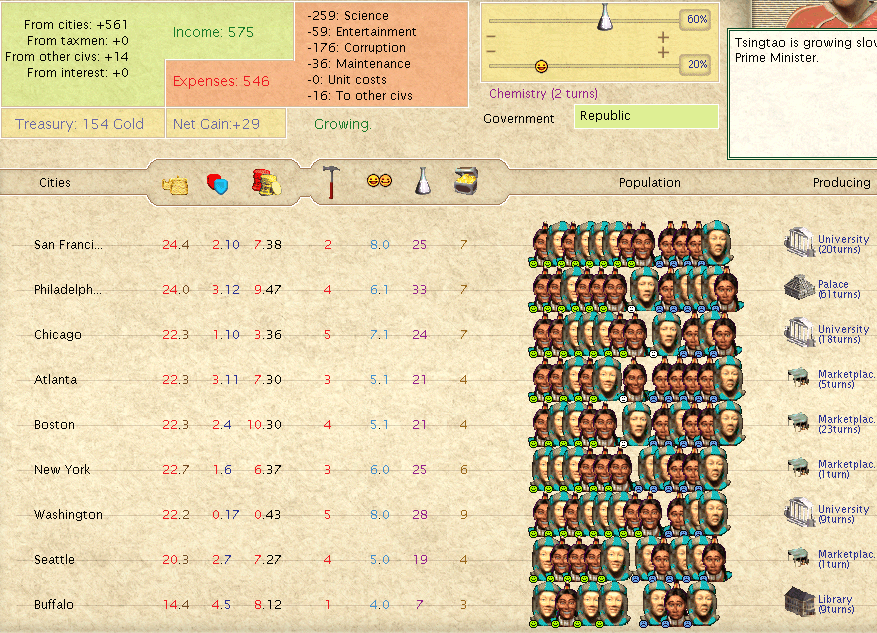Change Atlanta's Marketplace (5turns) production

click(x=846, y=379)
